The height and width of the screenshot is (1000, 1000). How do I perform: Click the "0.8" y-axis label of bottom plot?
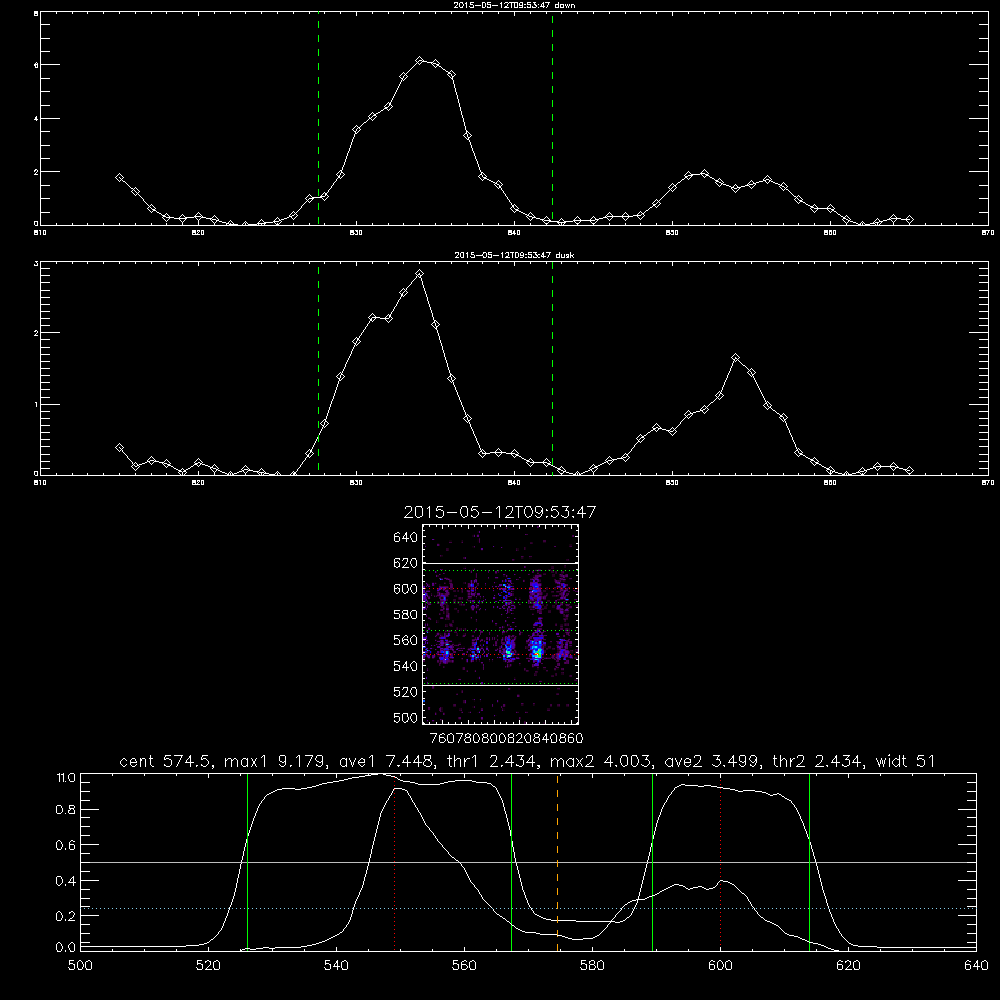click(66, 810)
